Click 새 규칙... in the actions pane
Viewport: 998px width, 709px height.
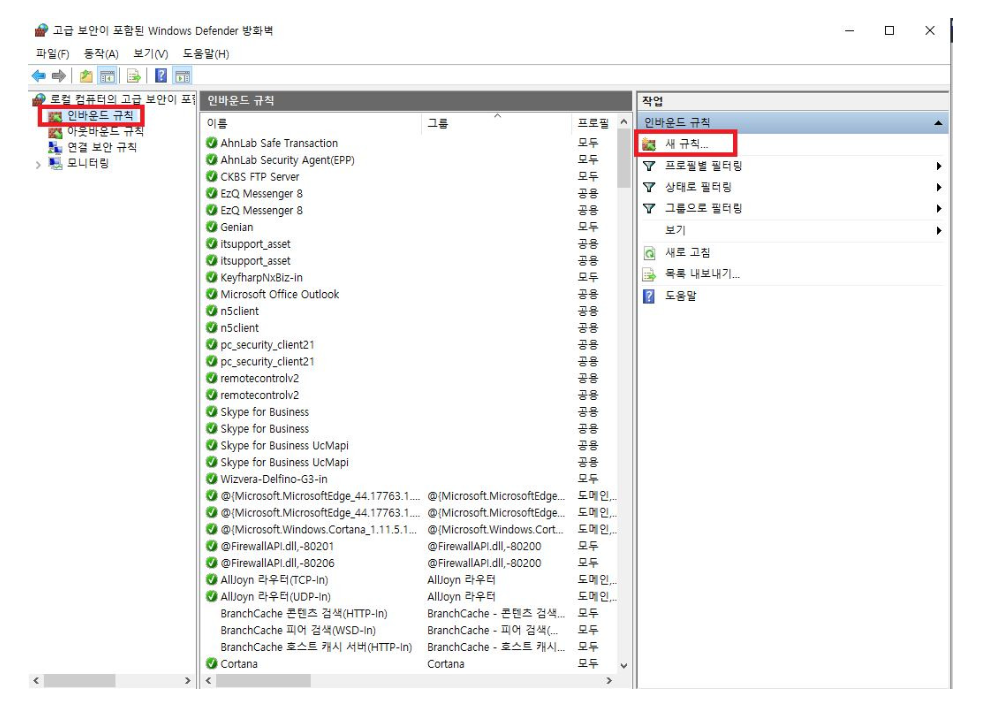tap(686, 144)
